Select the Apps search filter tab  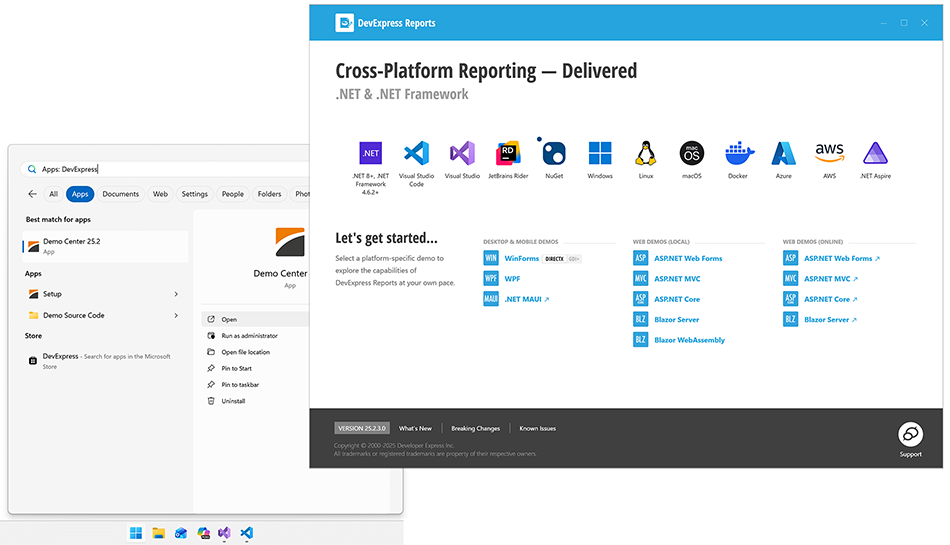(80, 194)
